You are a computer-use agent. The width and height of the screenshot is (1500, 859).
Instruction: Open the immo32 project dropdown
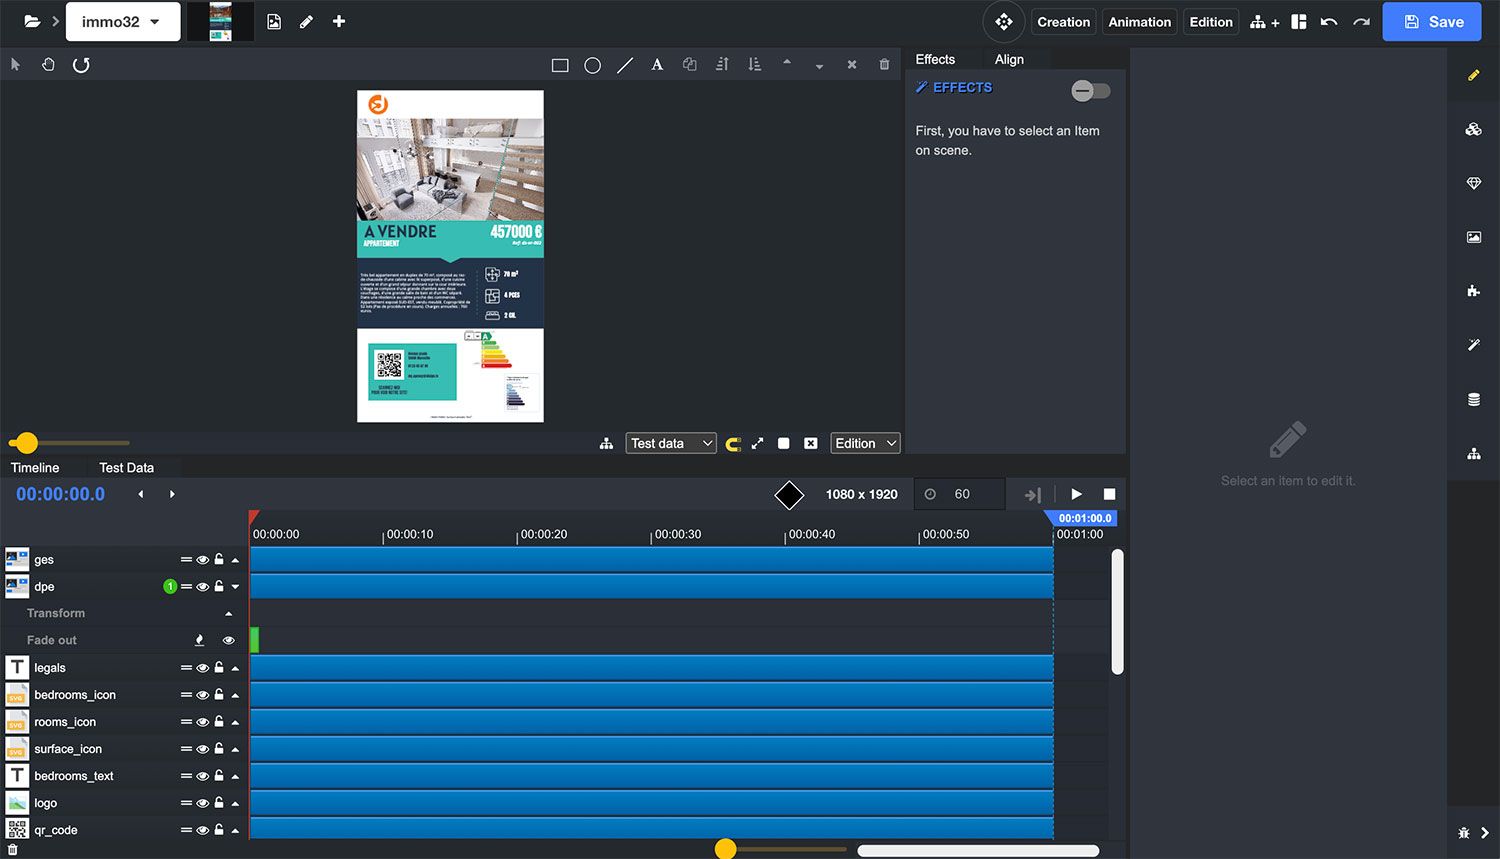[122, 22]
